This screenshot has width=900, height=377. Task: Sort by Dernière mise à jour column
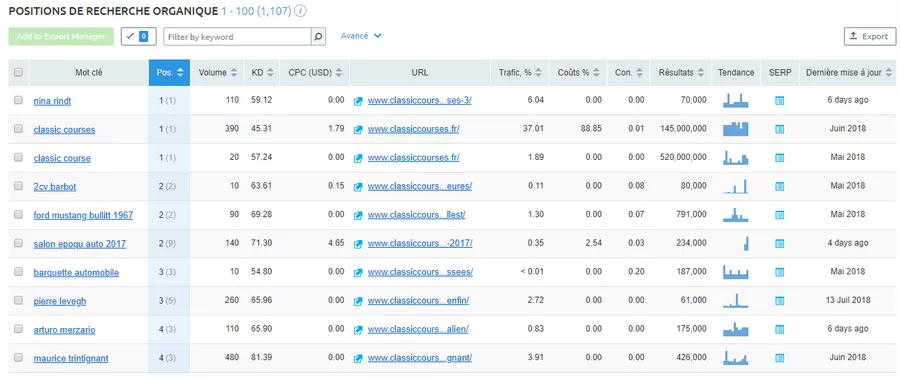pos(848,73)
